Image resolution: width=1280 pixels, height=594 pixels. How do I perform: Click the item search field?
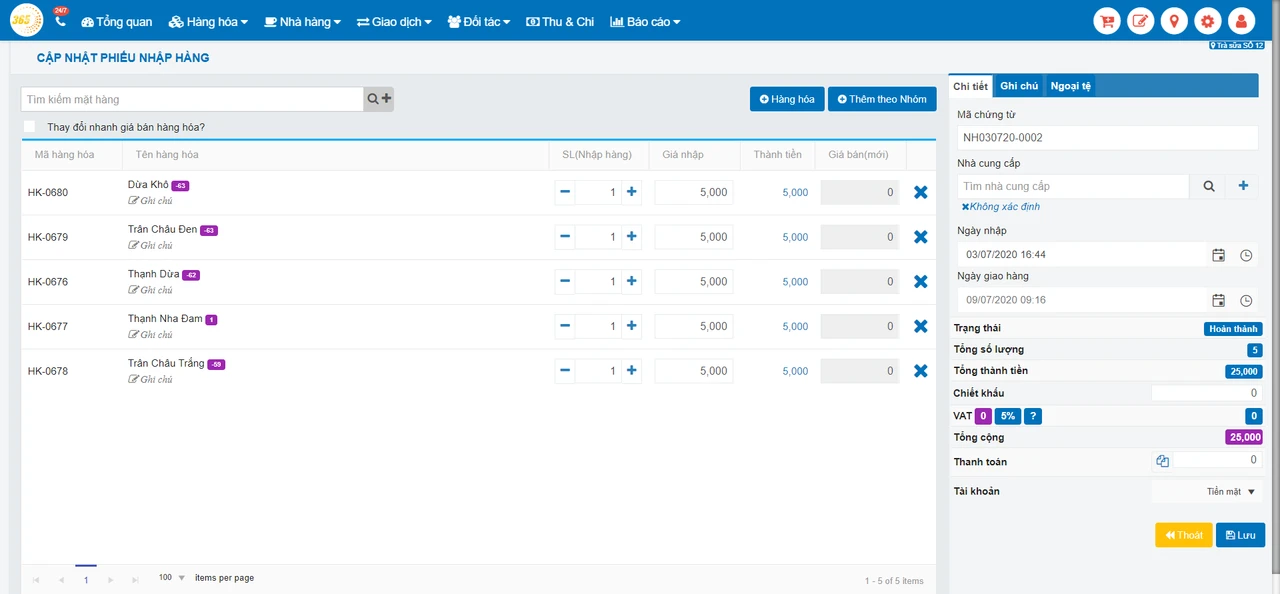pos(192,99)
